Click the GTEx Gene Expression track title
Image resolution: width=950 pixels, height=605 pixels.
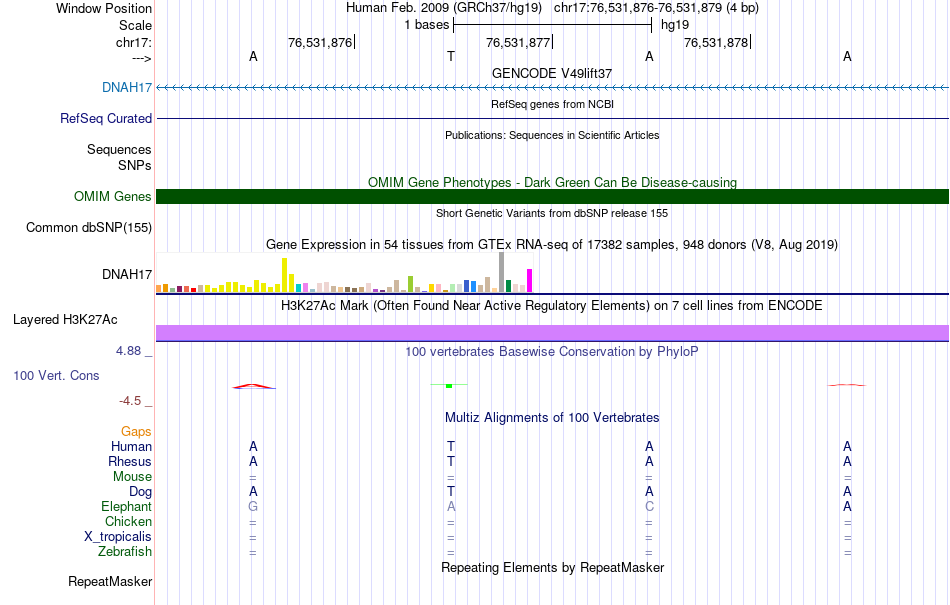pos(551,245)
